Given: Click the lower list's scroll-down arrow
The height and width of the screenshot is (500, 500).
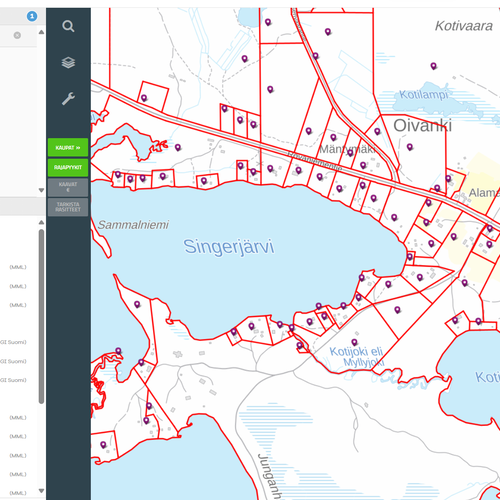Looking at the screenshot, I should click(41, 491).
